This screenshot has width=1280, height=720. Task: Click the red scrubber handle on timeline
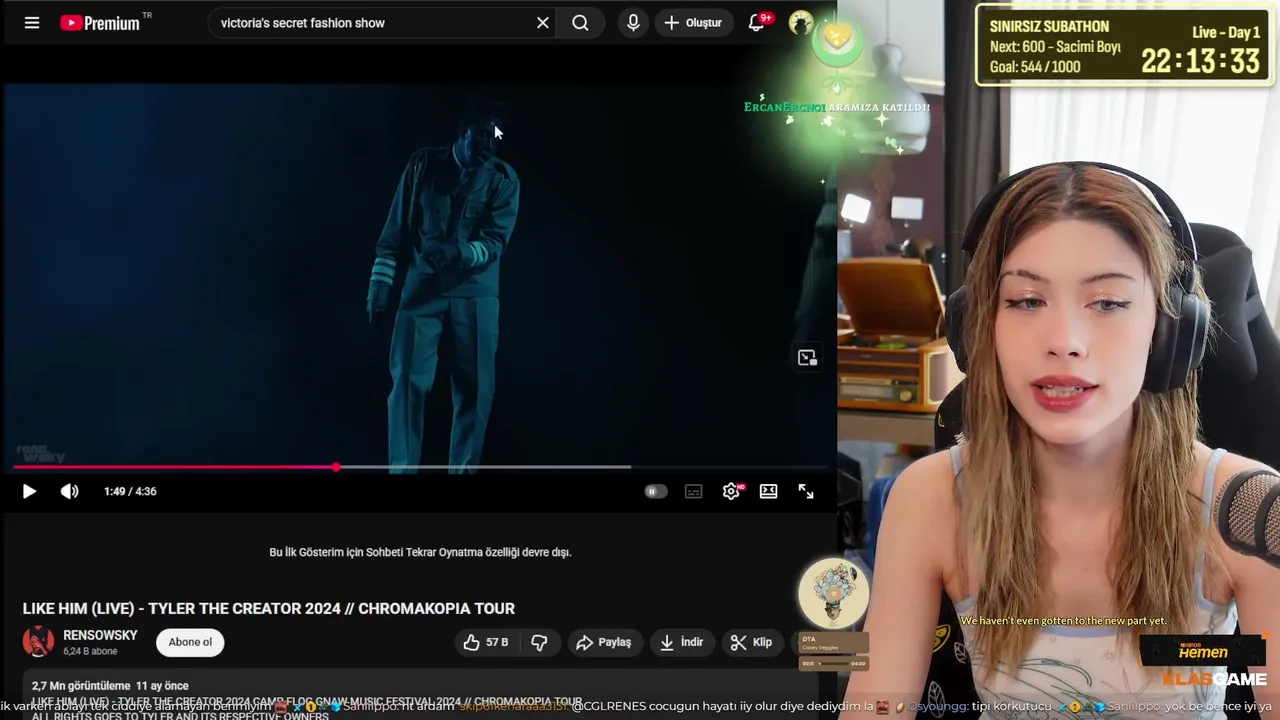click(336, 467)
